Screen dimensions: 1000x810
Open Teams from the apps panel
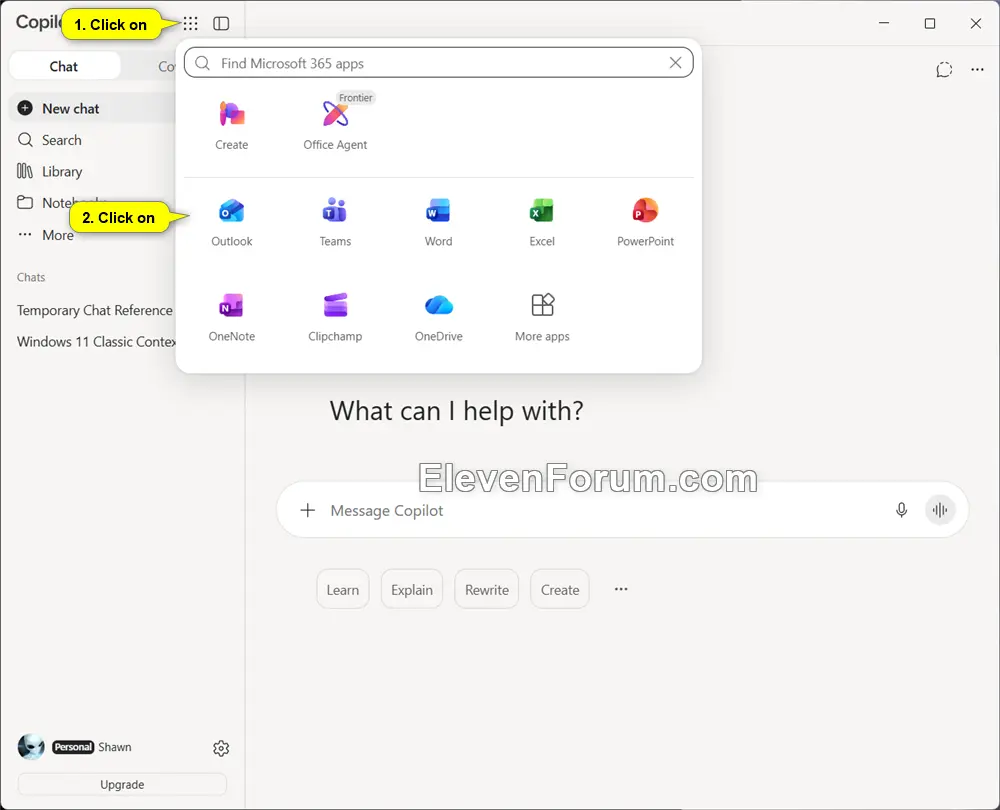pyautogui.click(x=335, y=223)
